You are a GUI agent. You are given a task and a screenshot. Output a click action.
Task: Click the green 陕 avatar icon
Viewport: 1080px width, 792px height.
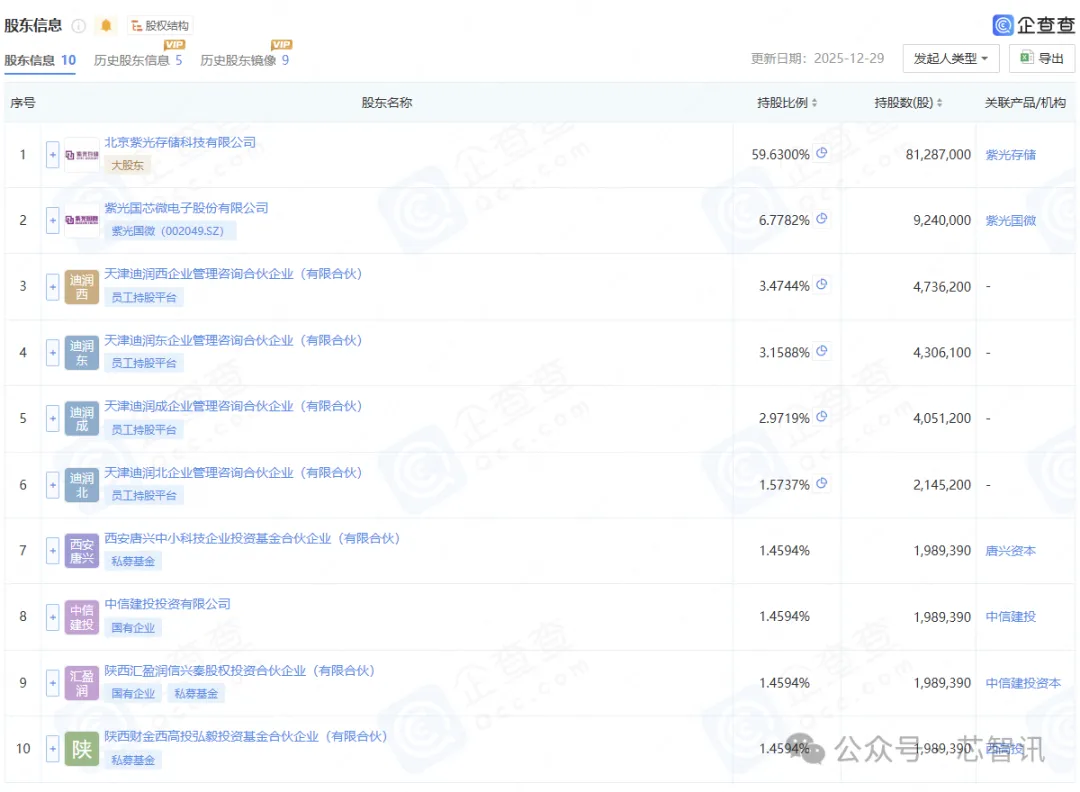[82, 749]
